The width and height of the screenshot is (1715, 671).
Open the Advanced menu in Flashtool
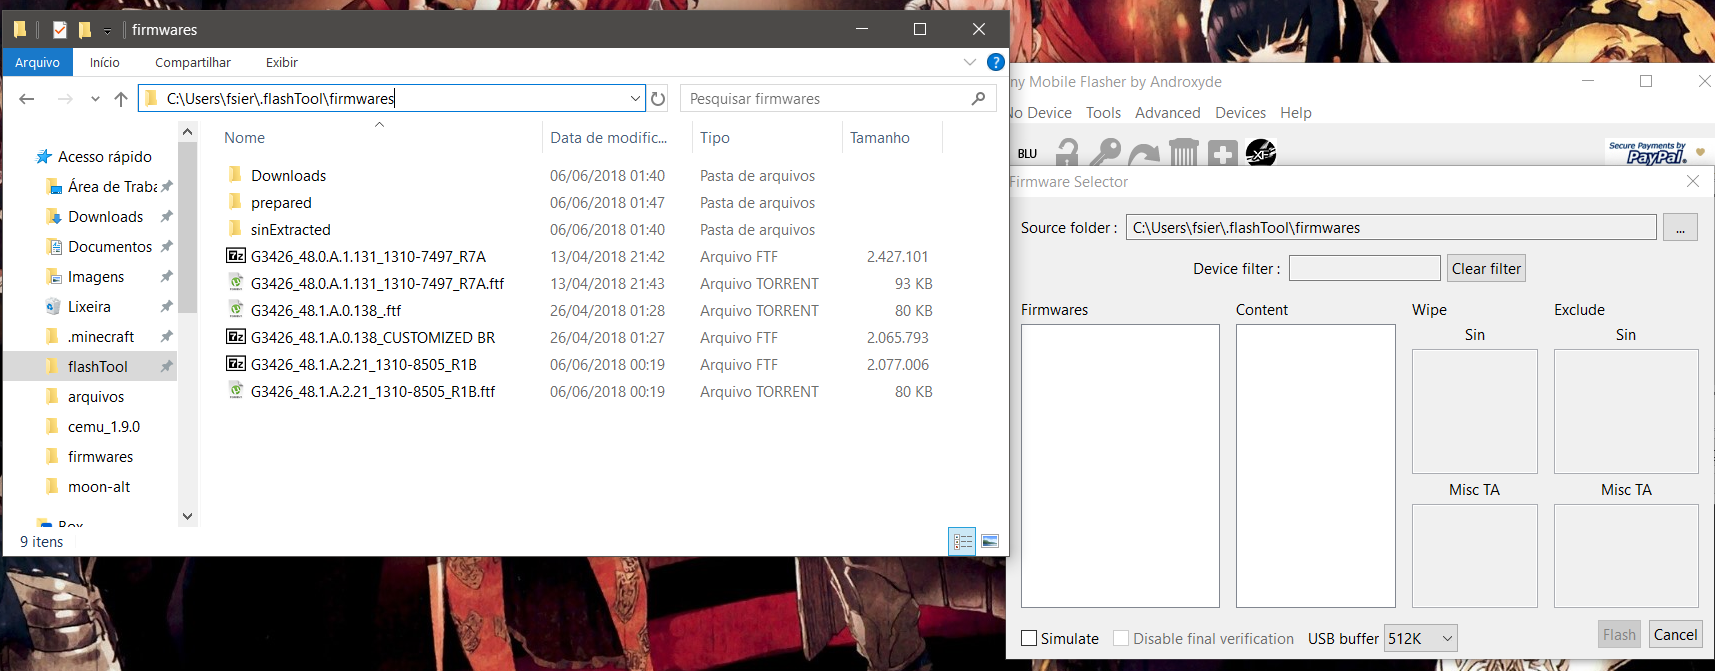tap(1167, 113)
